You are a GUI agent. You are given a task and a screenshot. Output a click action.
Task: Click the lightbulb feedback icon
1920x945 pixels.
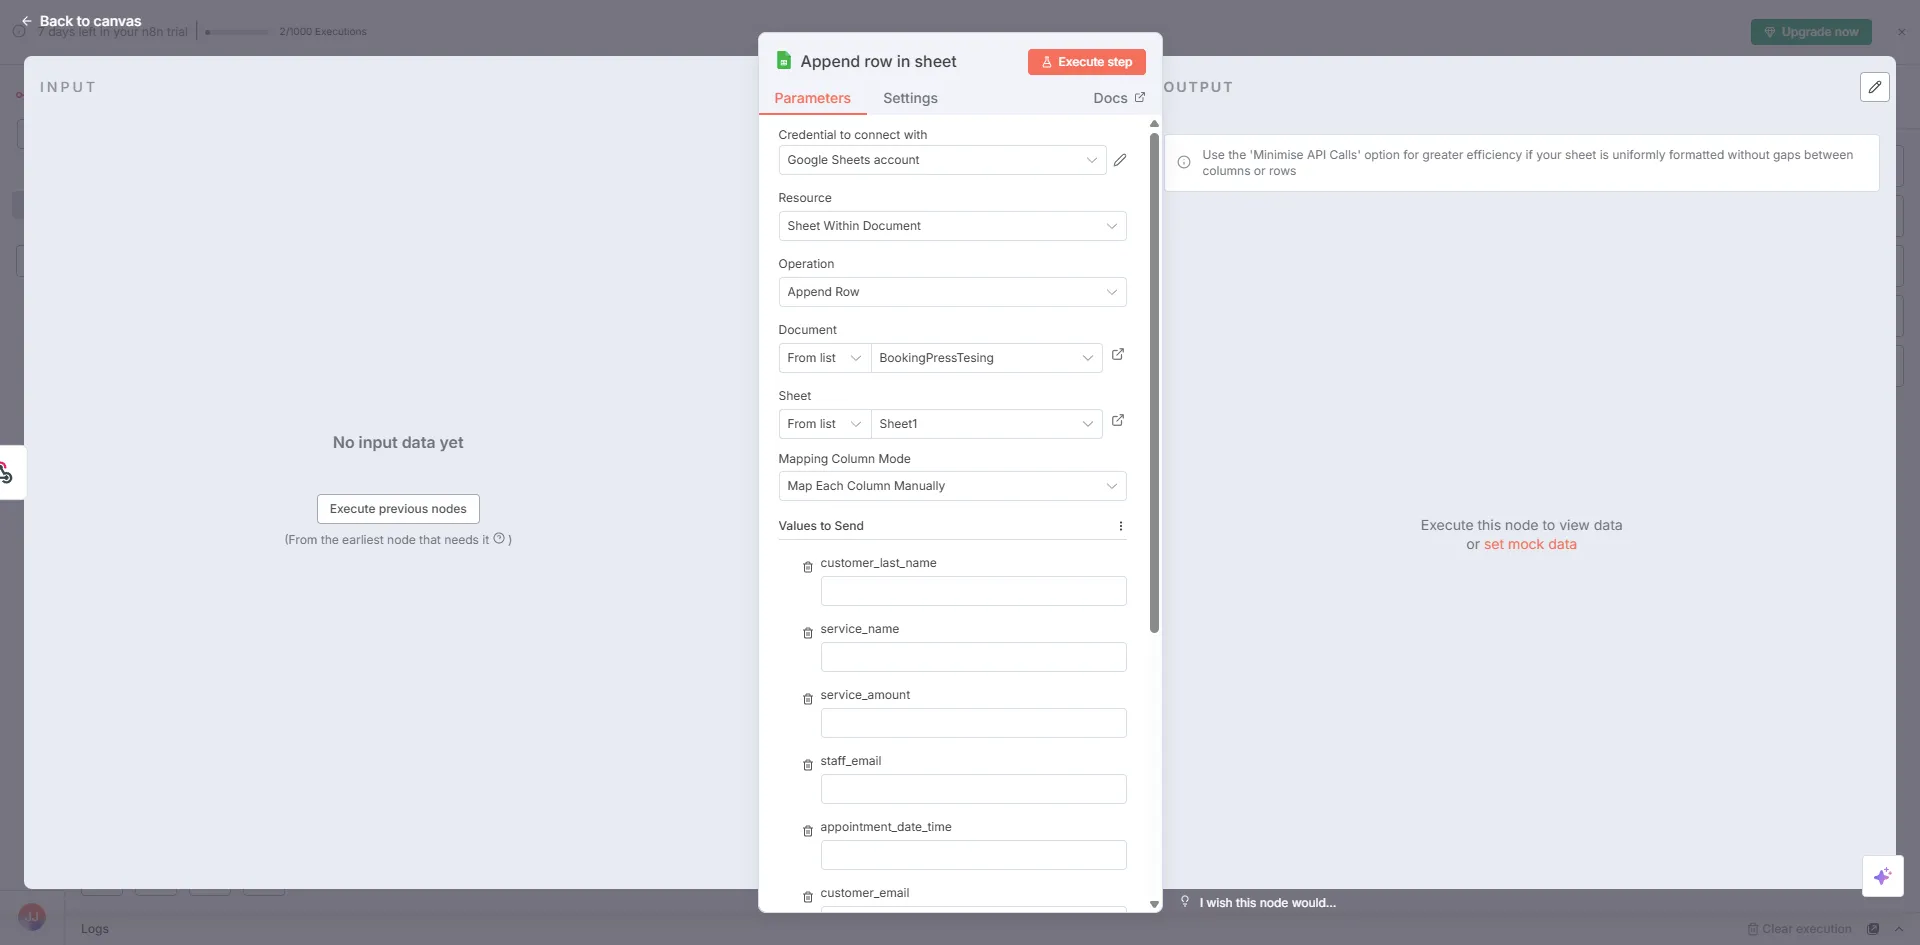point(1185,902)
